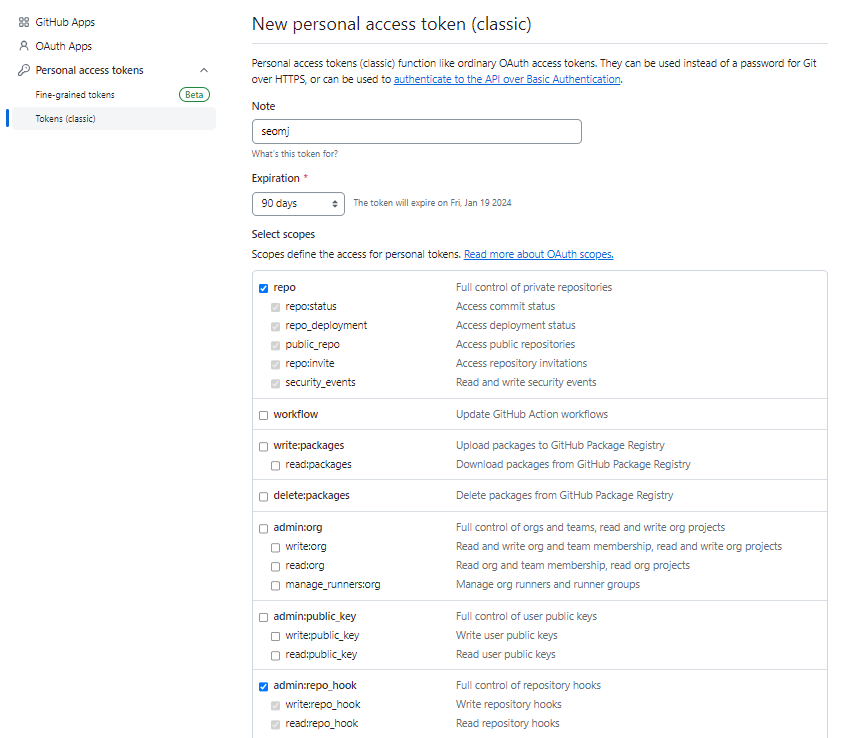Click the repo:invite checkbox

[x=275, y=364]
